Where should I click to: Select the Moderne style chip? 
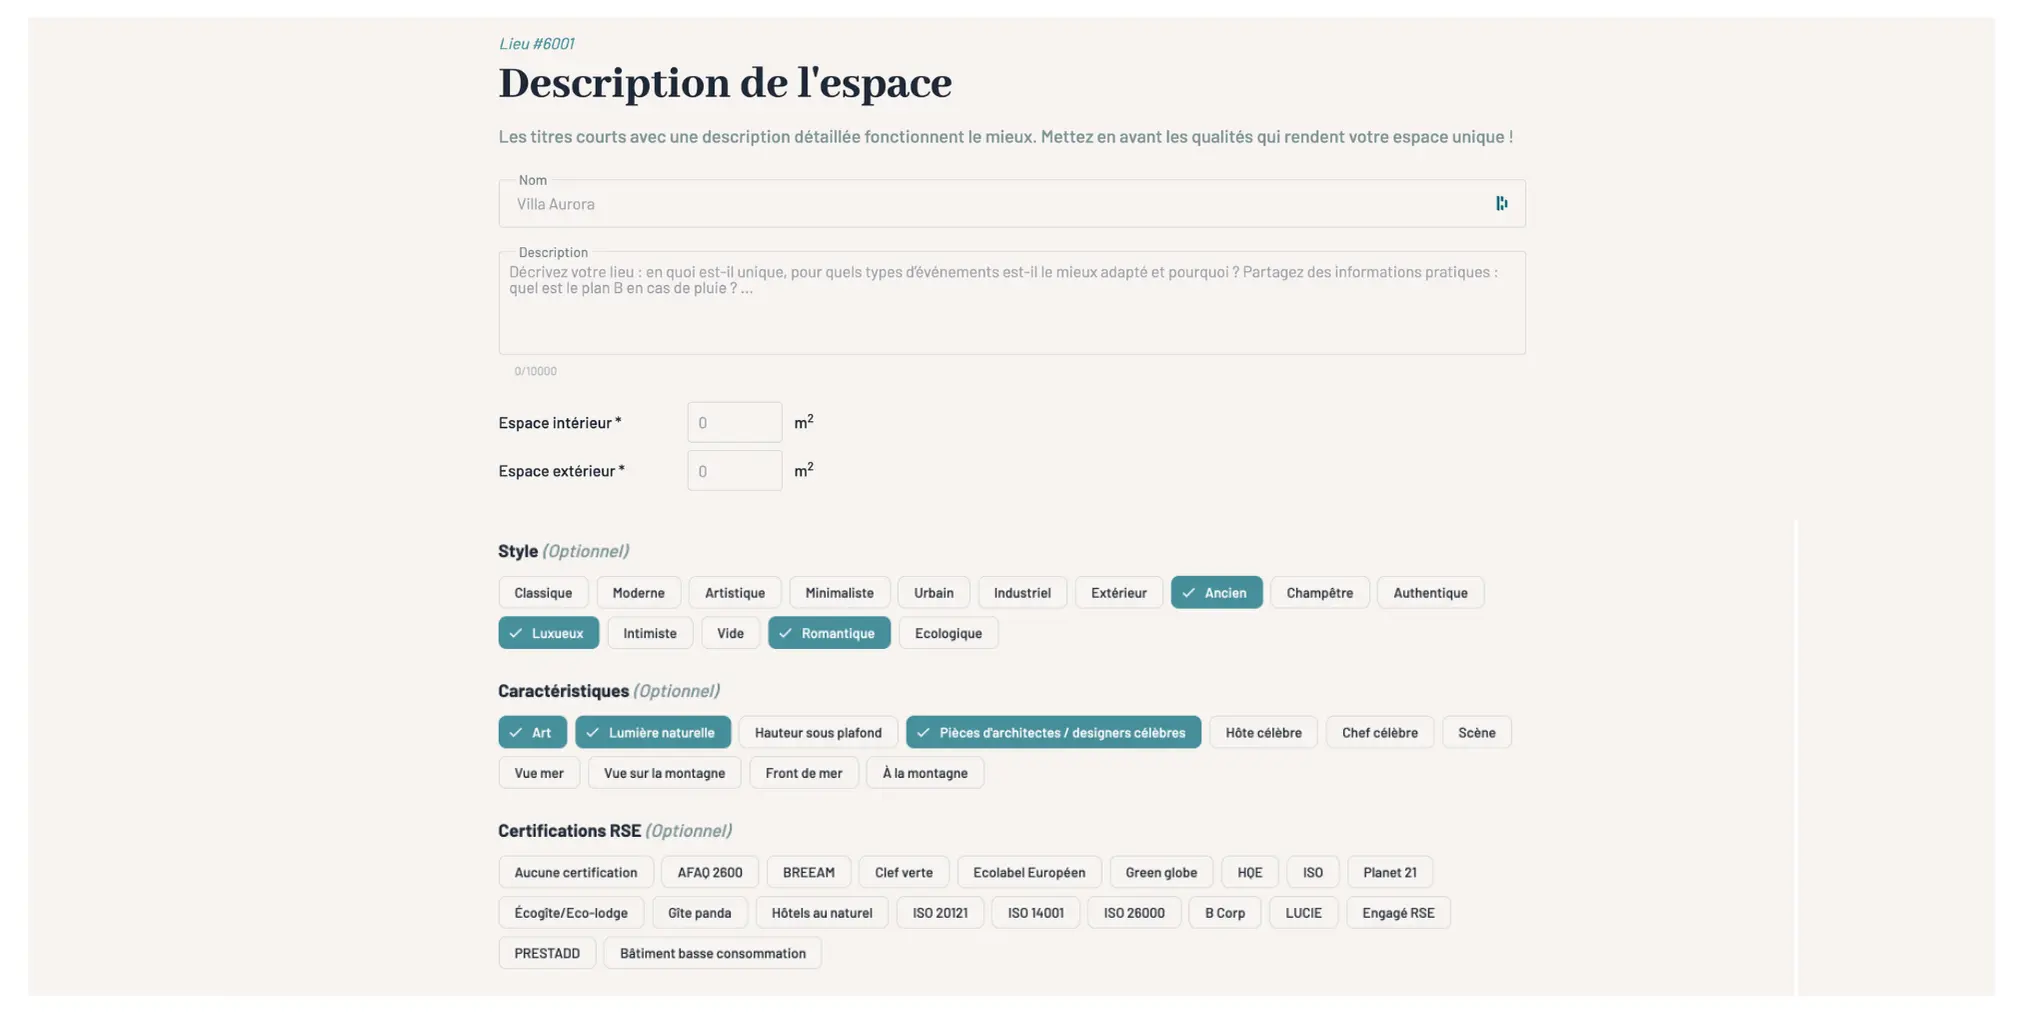tap(638, 592)
